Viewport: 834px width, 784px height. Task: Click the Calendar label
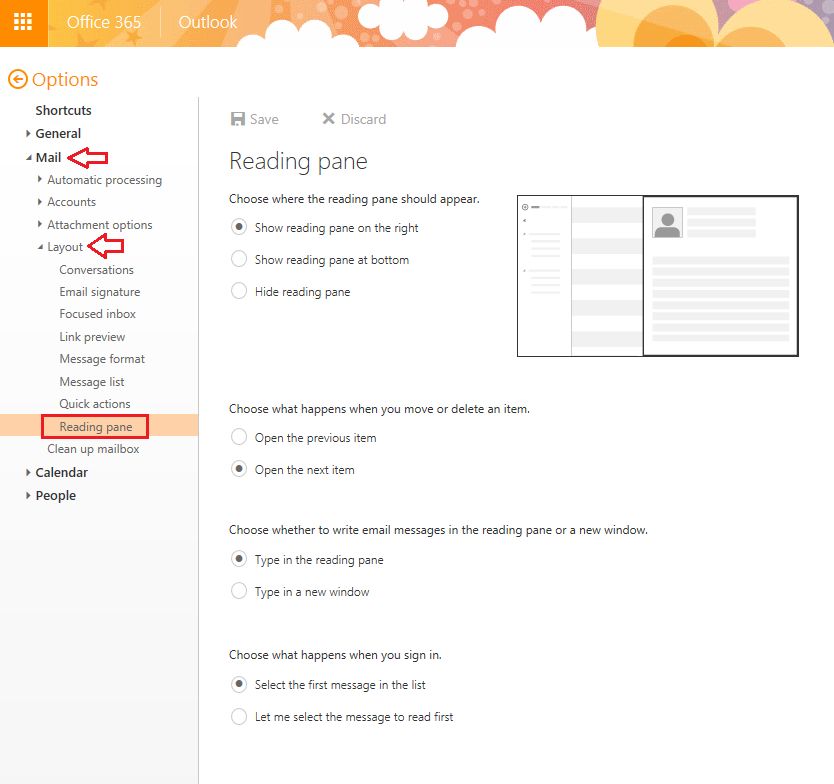[x=61, y=472]
